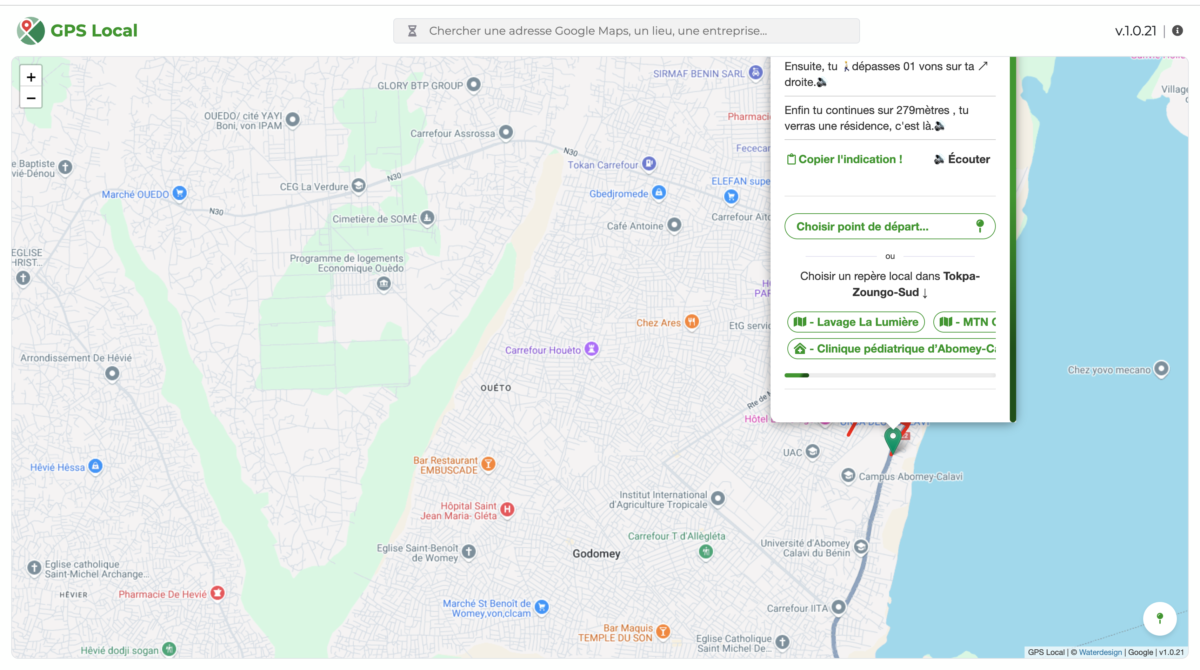The width and height of the screenshot is (1200, 670).
Task: Activate the Écouter audio option
Action: click(961, 158)
